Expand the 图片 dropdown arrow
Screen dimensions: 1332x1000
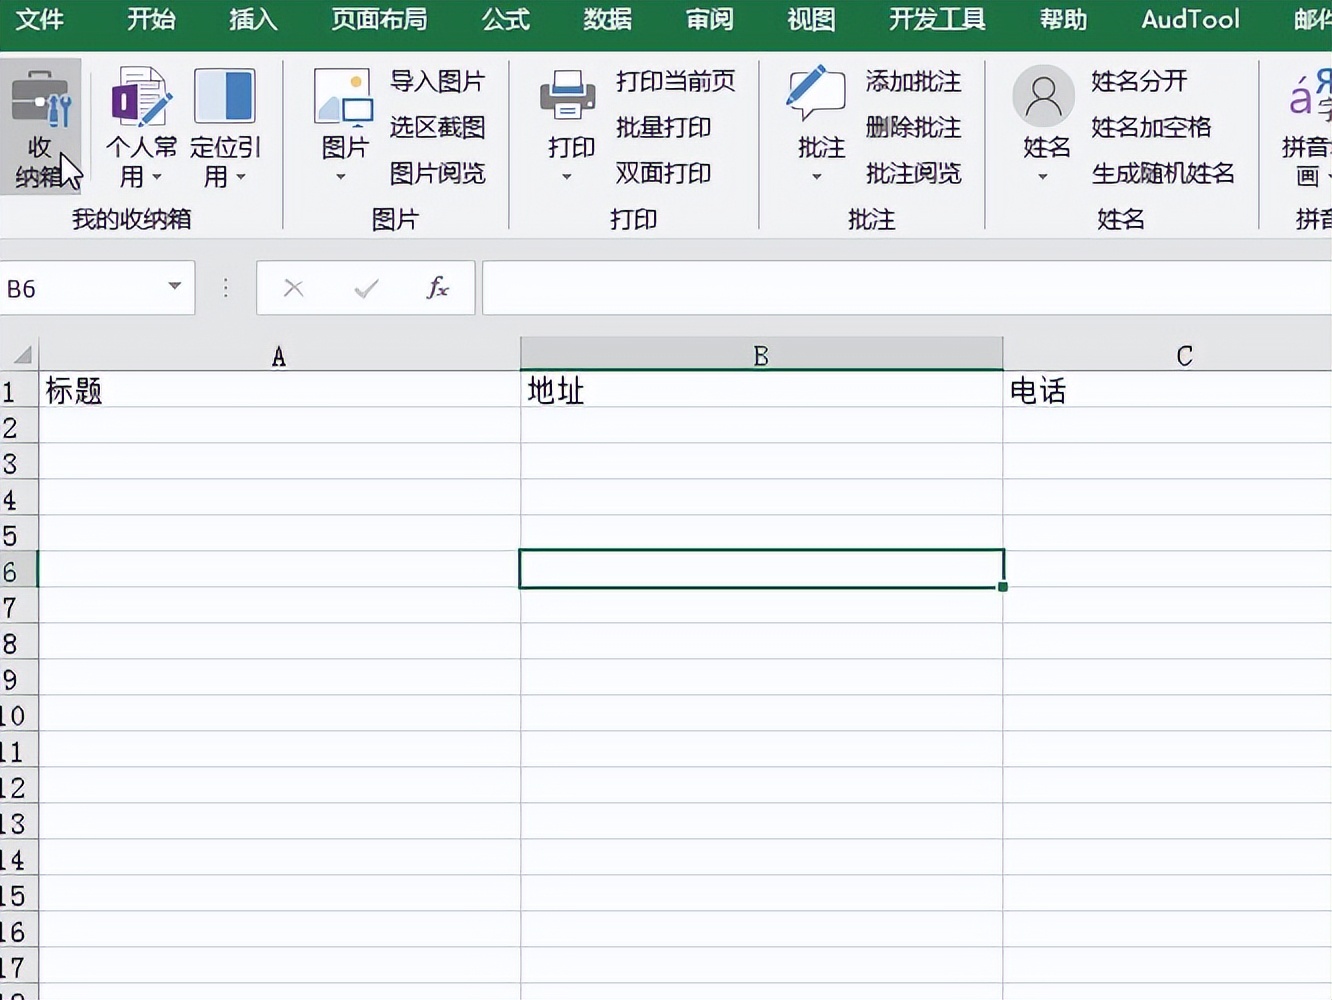coord(341,177)
